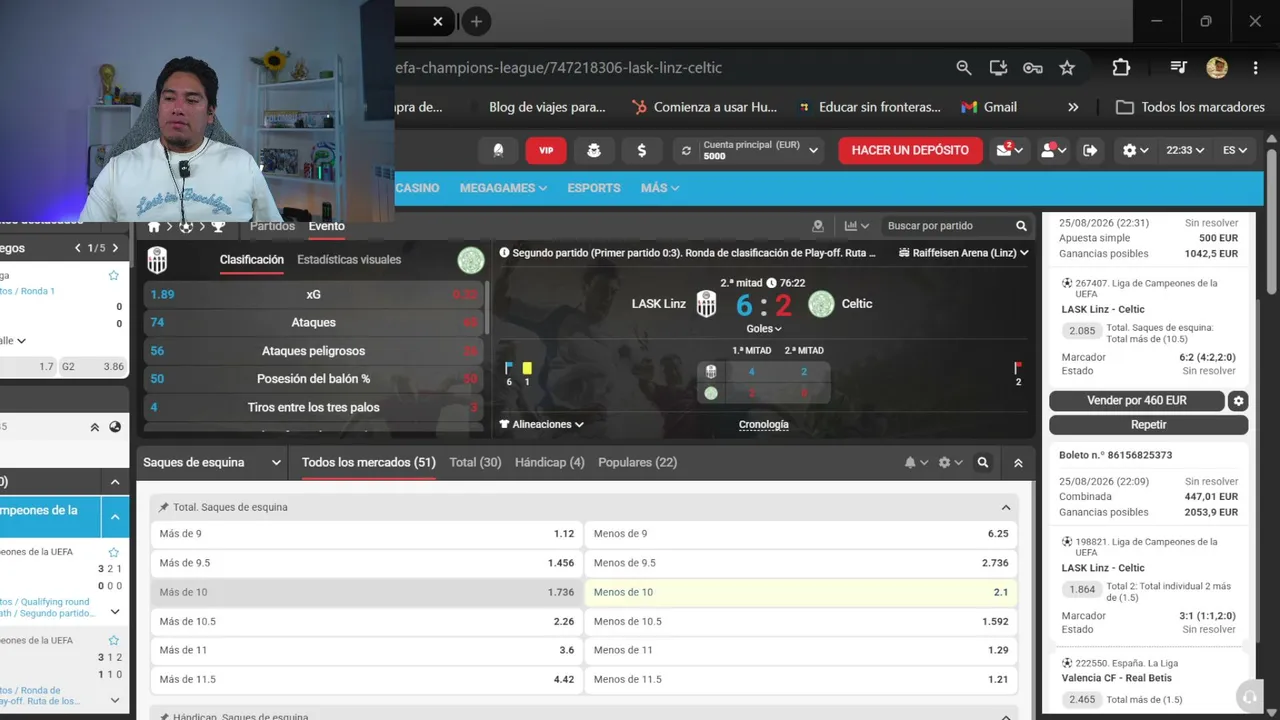Click the mascot icon next to VIP
The width and height of the screenshot is (1280, 720).
pyautogui.click(x=594, y=150)
